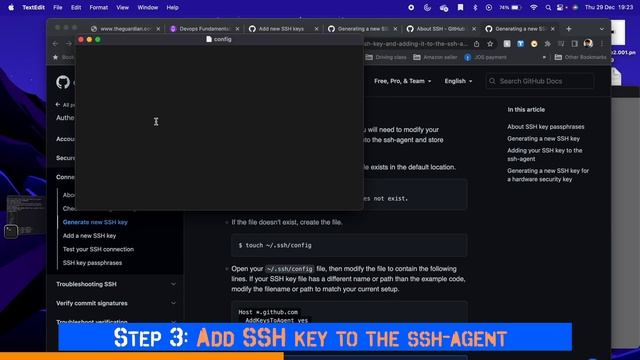Open the Amazon seller bookmark folder

[435, 57]
